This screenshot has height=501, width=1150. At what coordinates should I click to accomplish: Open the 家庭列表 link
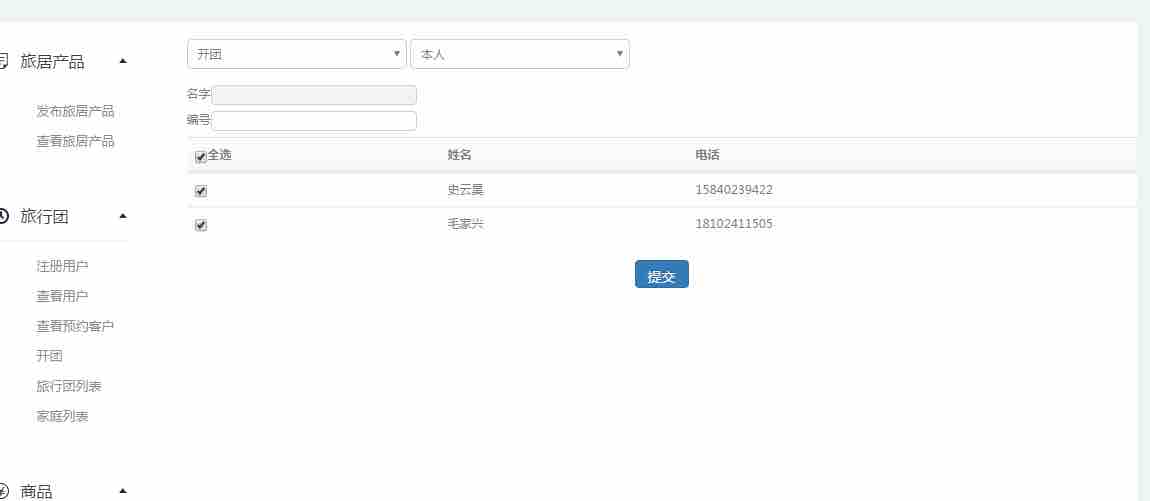tap(62, 416)
